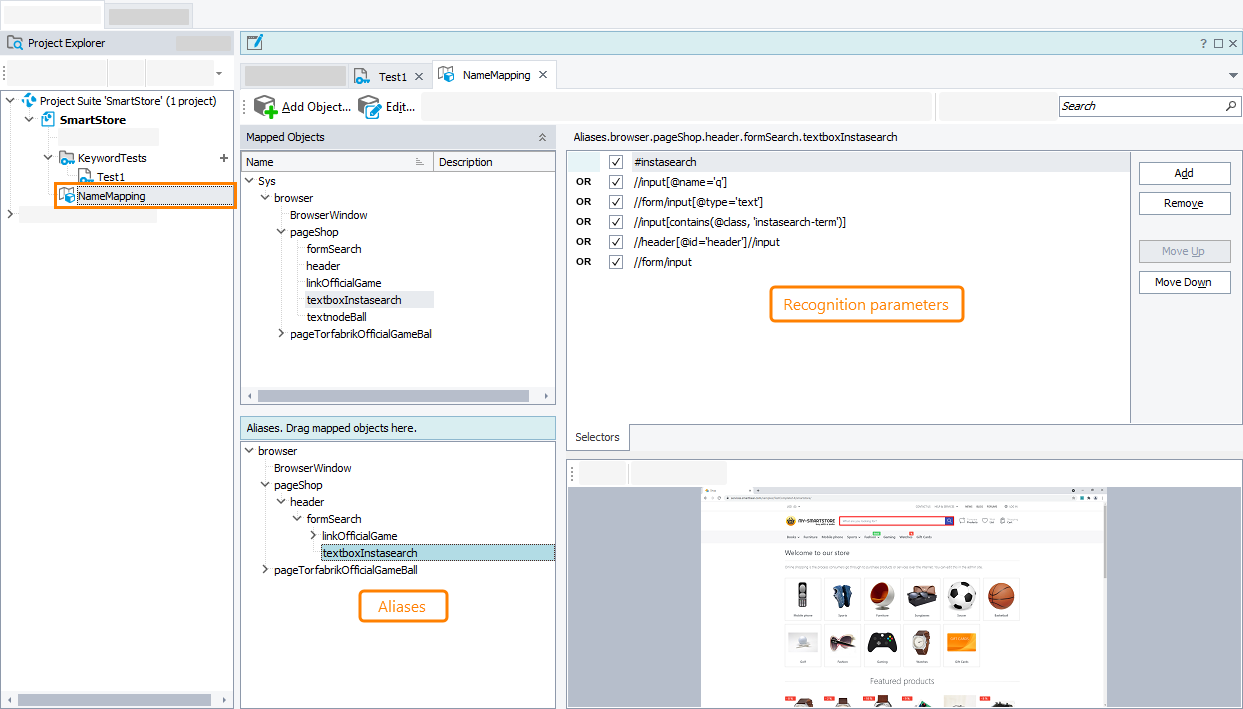Click the Move Down button
This screenshot has width=1243, height=709.
point(1184,282)
